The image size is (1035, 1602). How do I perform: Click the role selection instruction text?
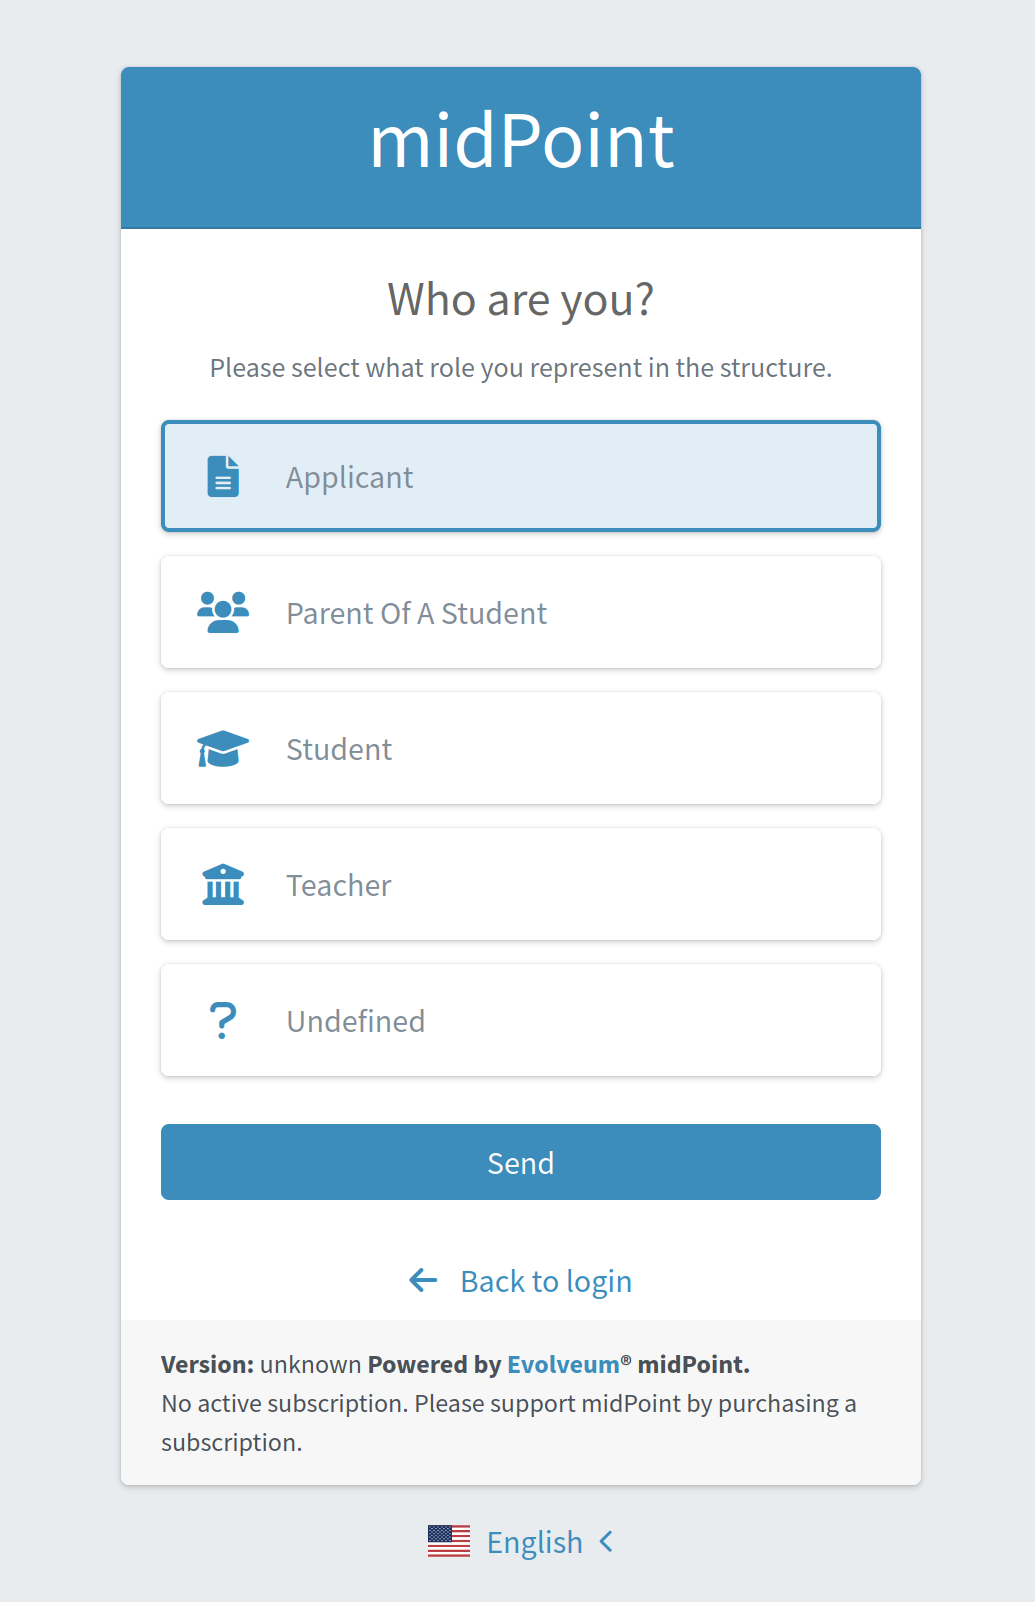pyautogui.click(x=521, y=368)
